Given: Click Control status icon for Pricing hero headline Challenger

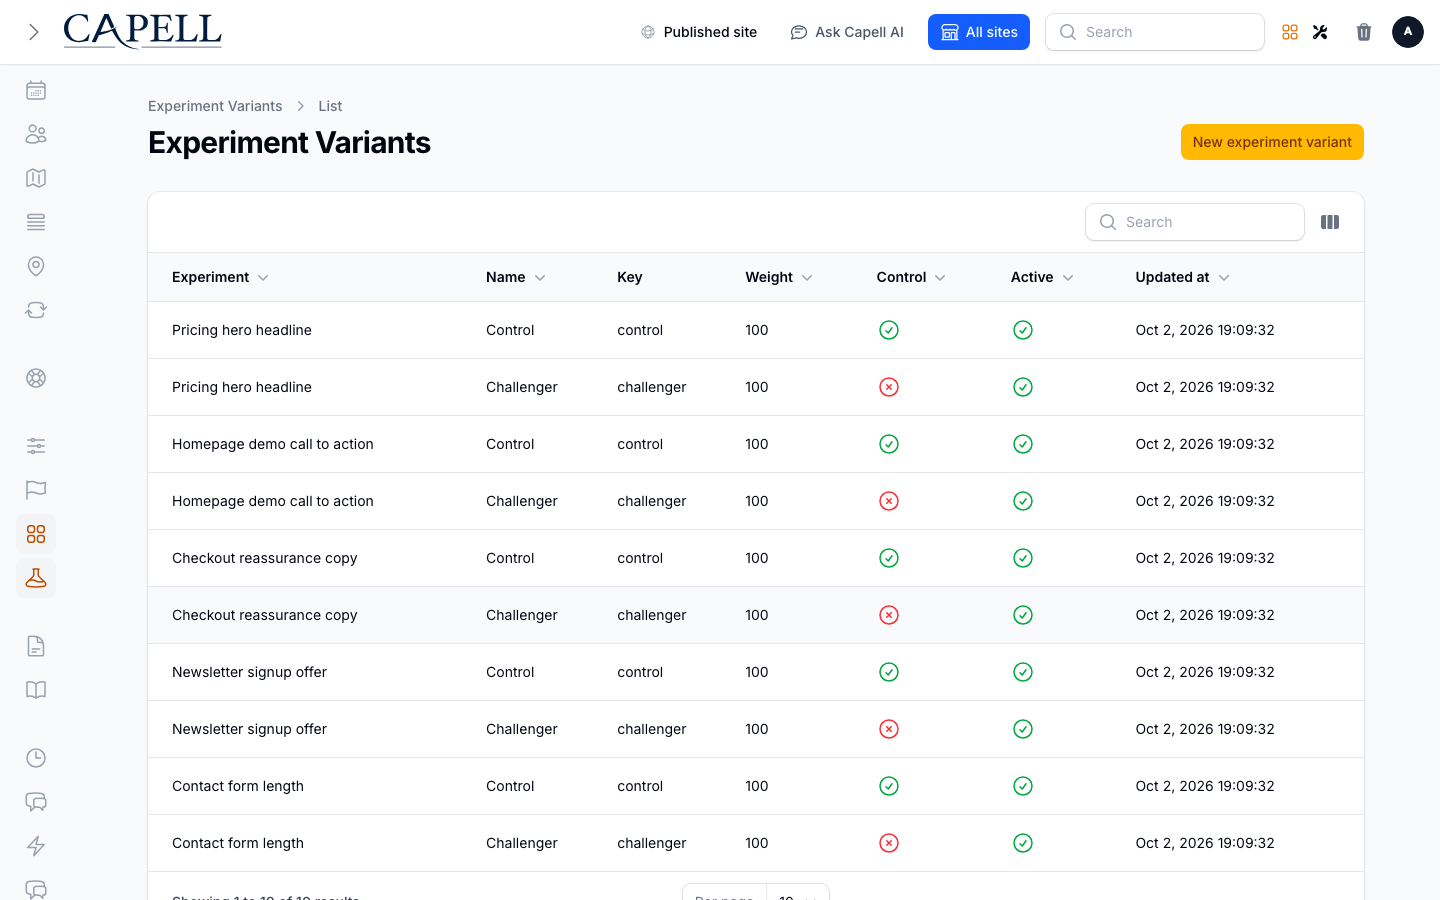Looking at the screenshot, I should [x=889, y=387].
